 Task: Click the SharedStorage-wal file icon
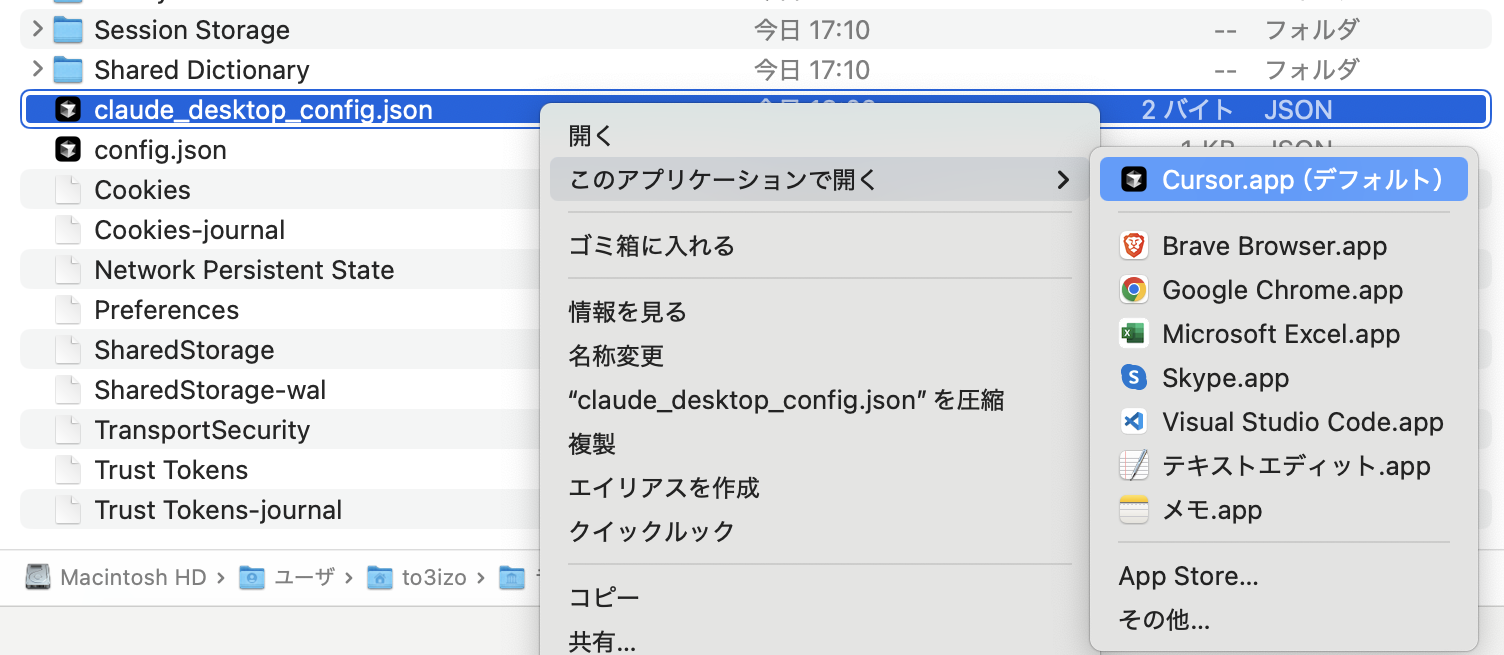(x=67, y=390)
